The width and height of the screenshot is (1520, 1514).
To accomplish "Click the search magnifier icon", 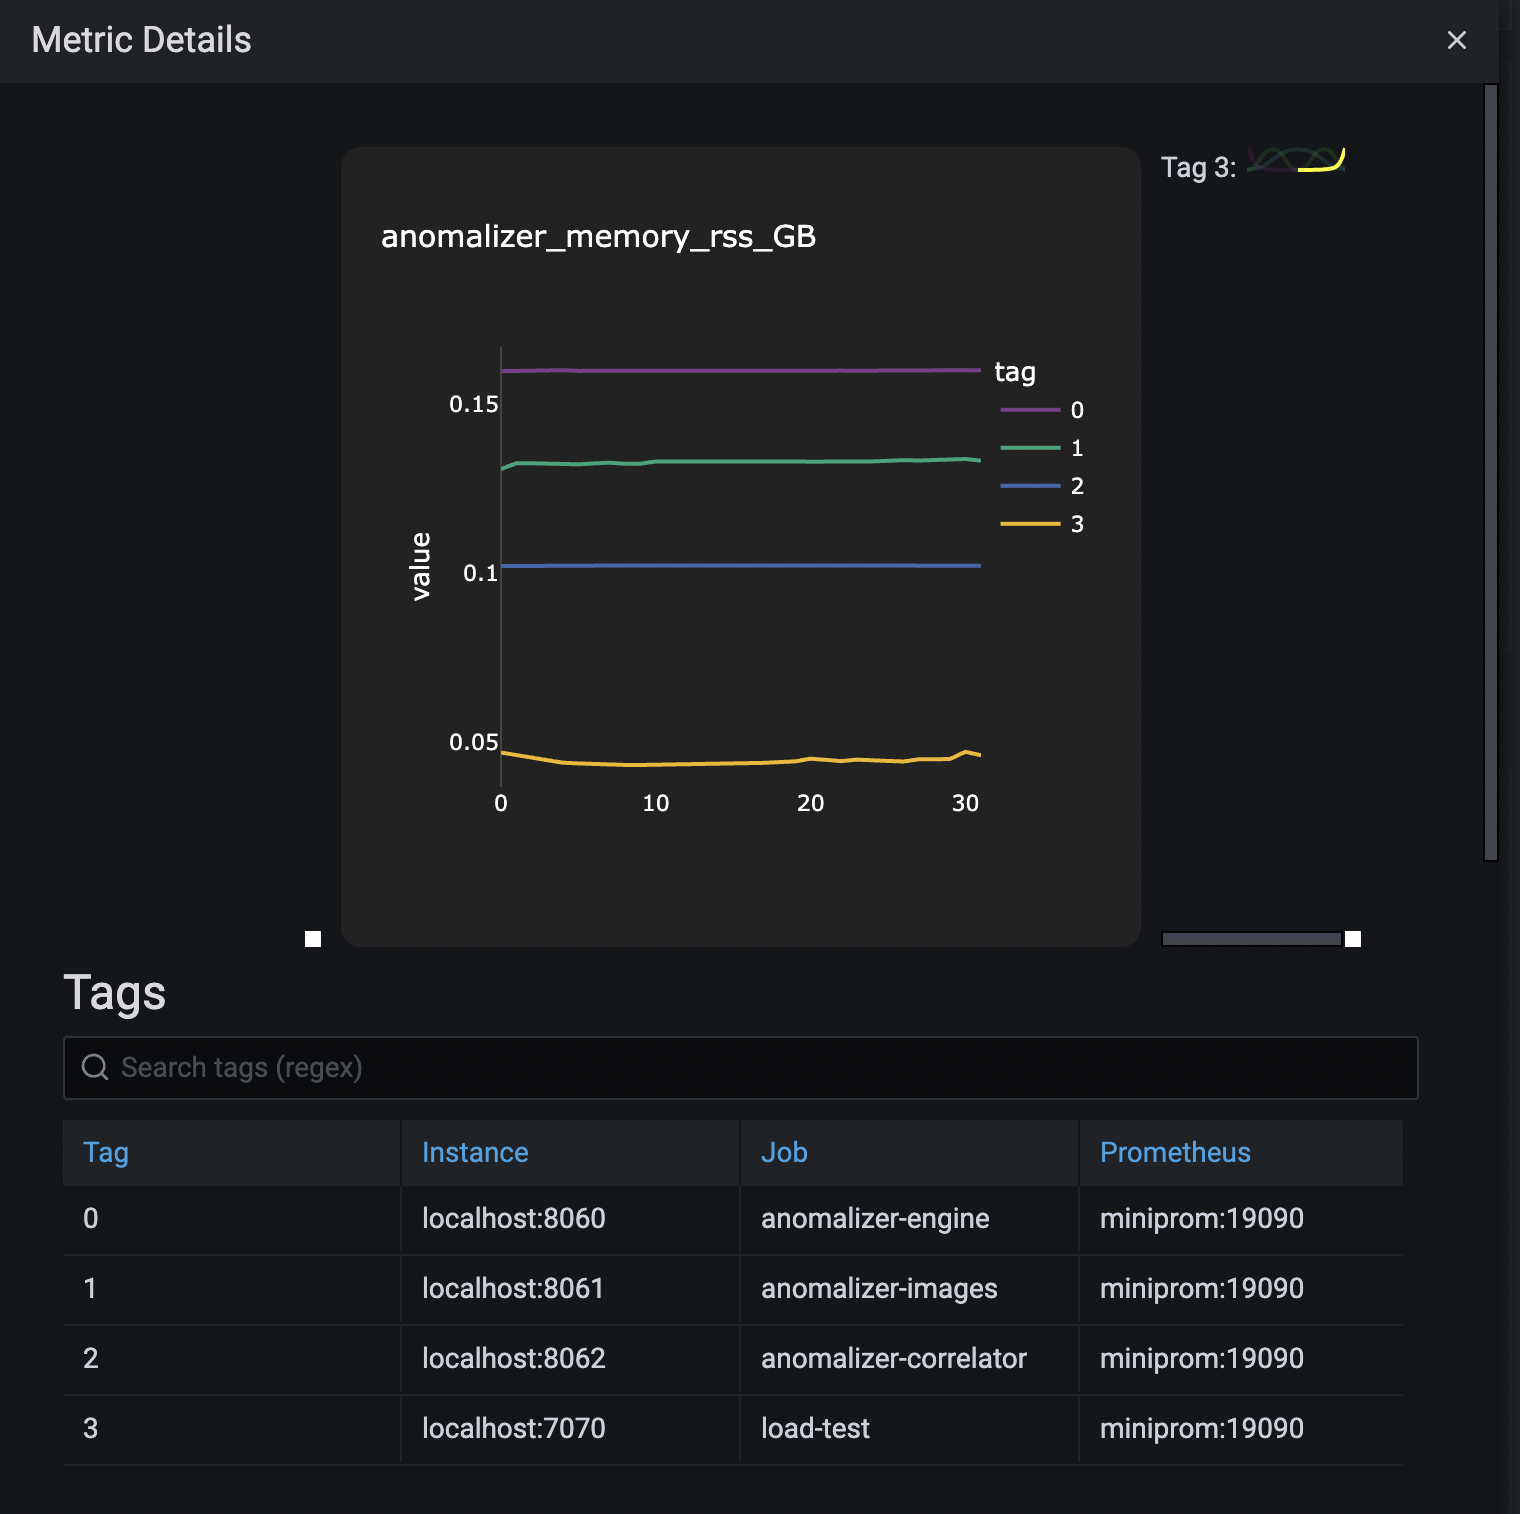I will pos(96,1067).
